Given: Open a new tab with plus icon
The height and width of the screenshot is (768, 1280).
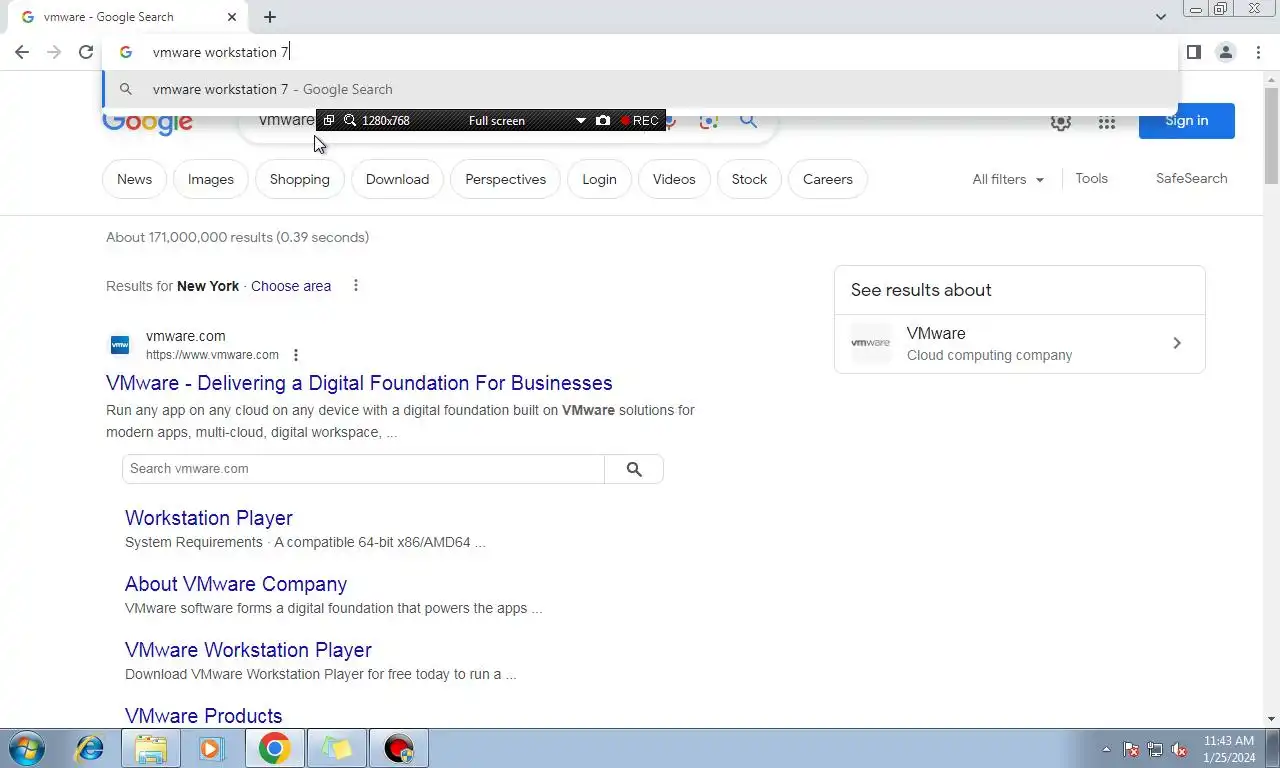Looking at the screenshot, I should coord(270,17).
